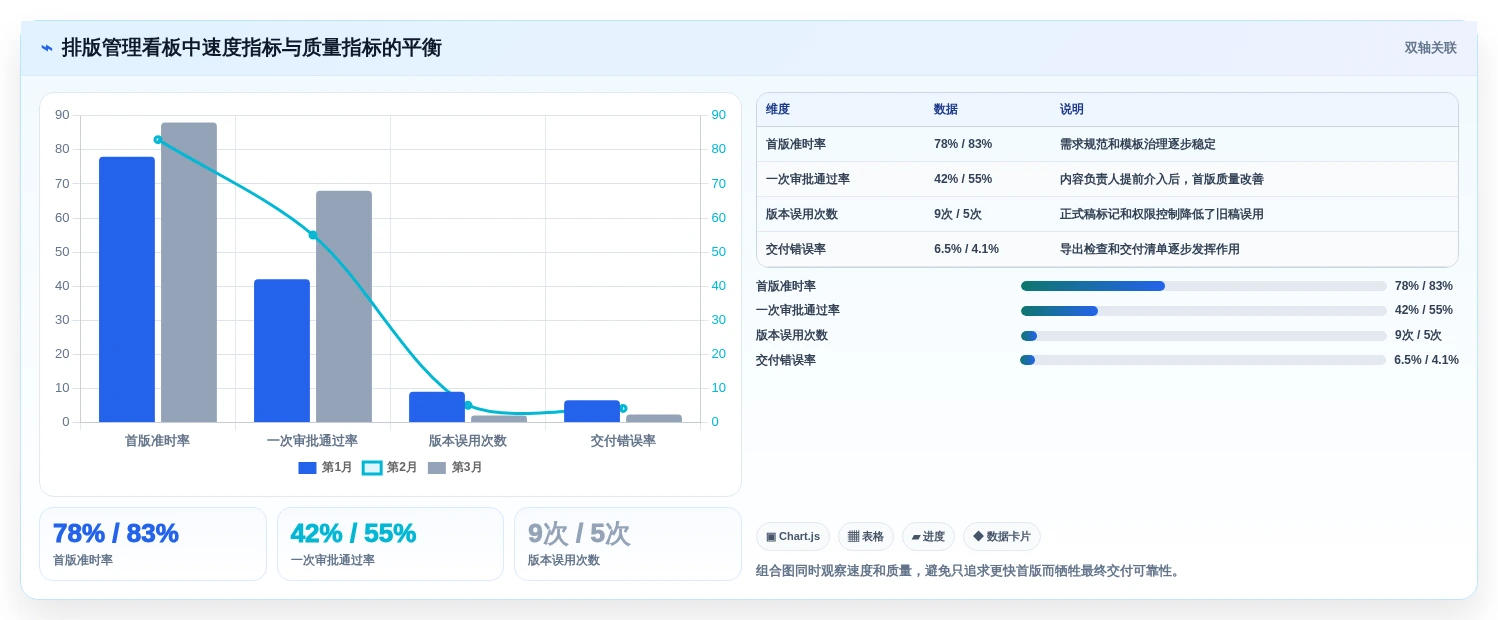
Task: Click the 表格 tag chip
Action: click(x=866, y=537)
